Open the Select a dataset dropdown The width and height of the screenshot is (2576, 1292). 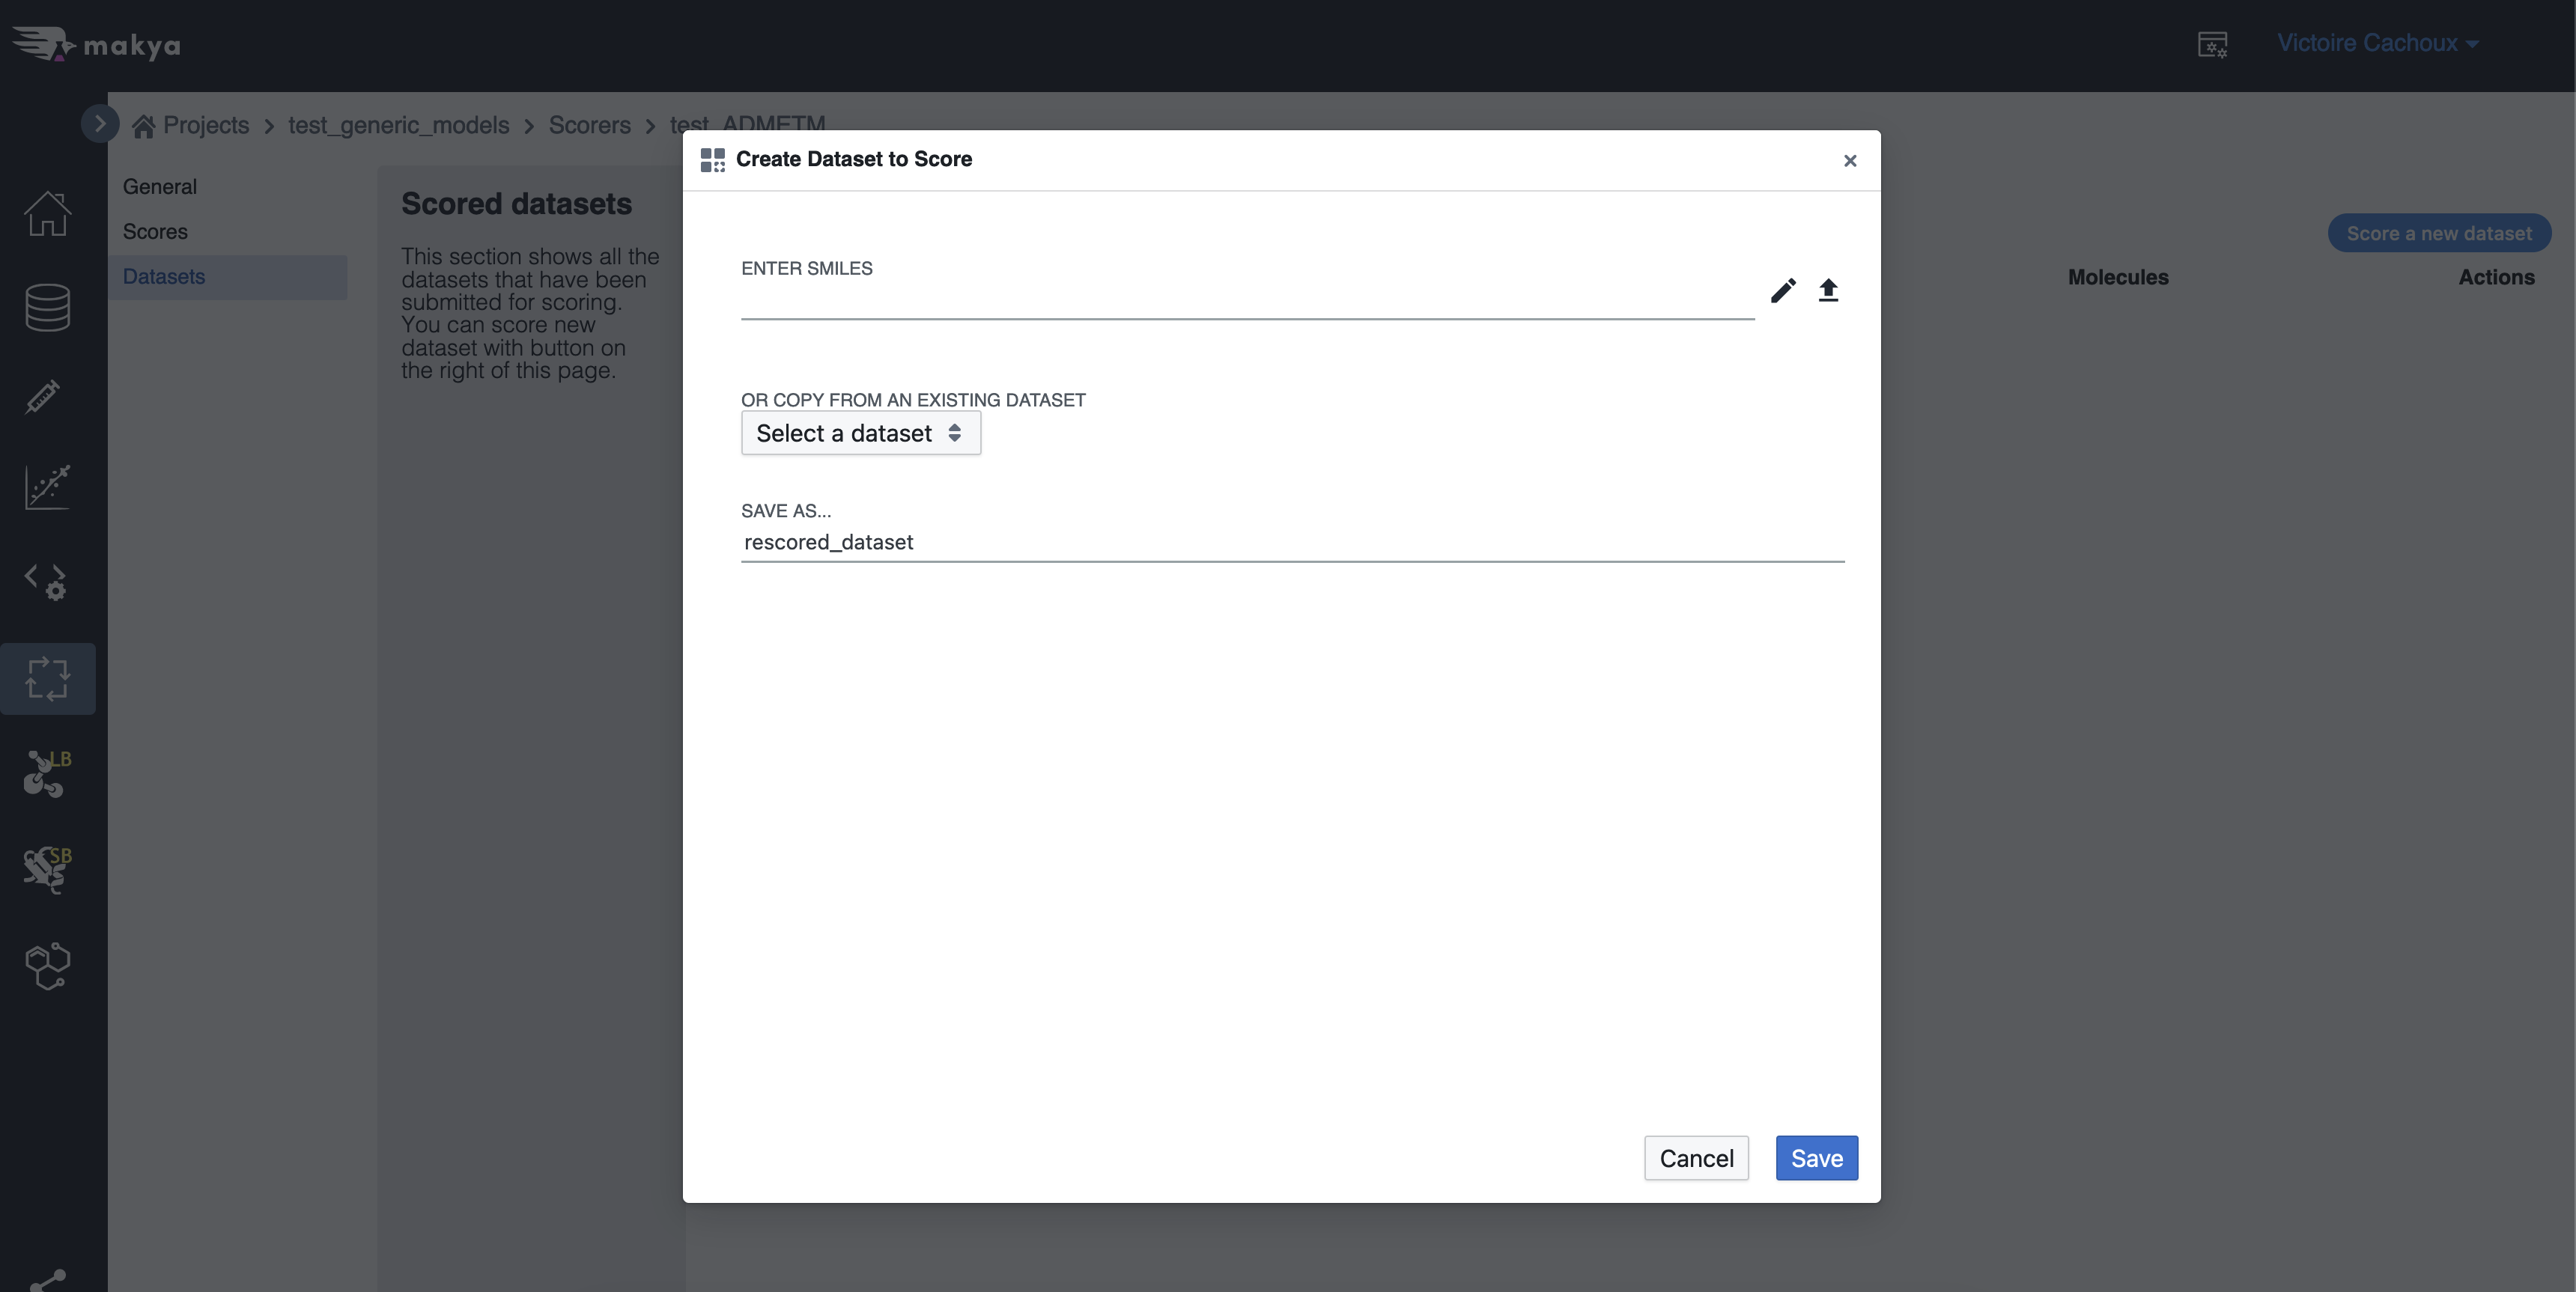click(x=860, y=433)
